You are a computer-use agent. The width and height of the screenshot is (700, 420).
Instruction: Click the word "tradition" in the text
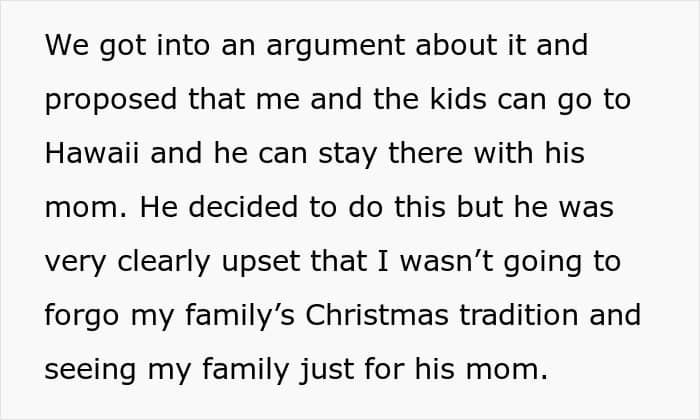519,315
